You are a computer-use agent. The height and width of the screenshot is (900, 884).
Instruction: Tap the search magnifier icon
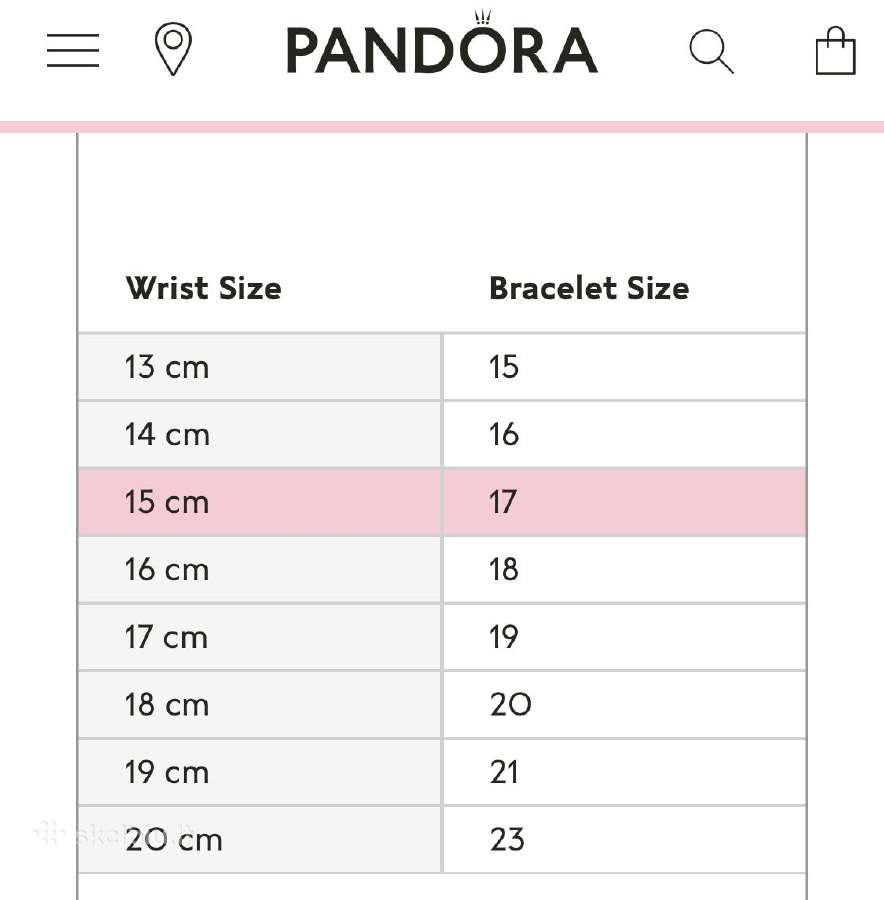coord(712,51)
